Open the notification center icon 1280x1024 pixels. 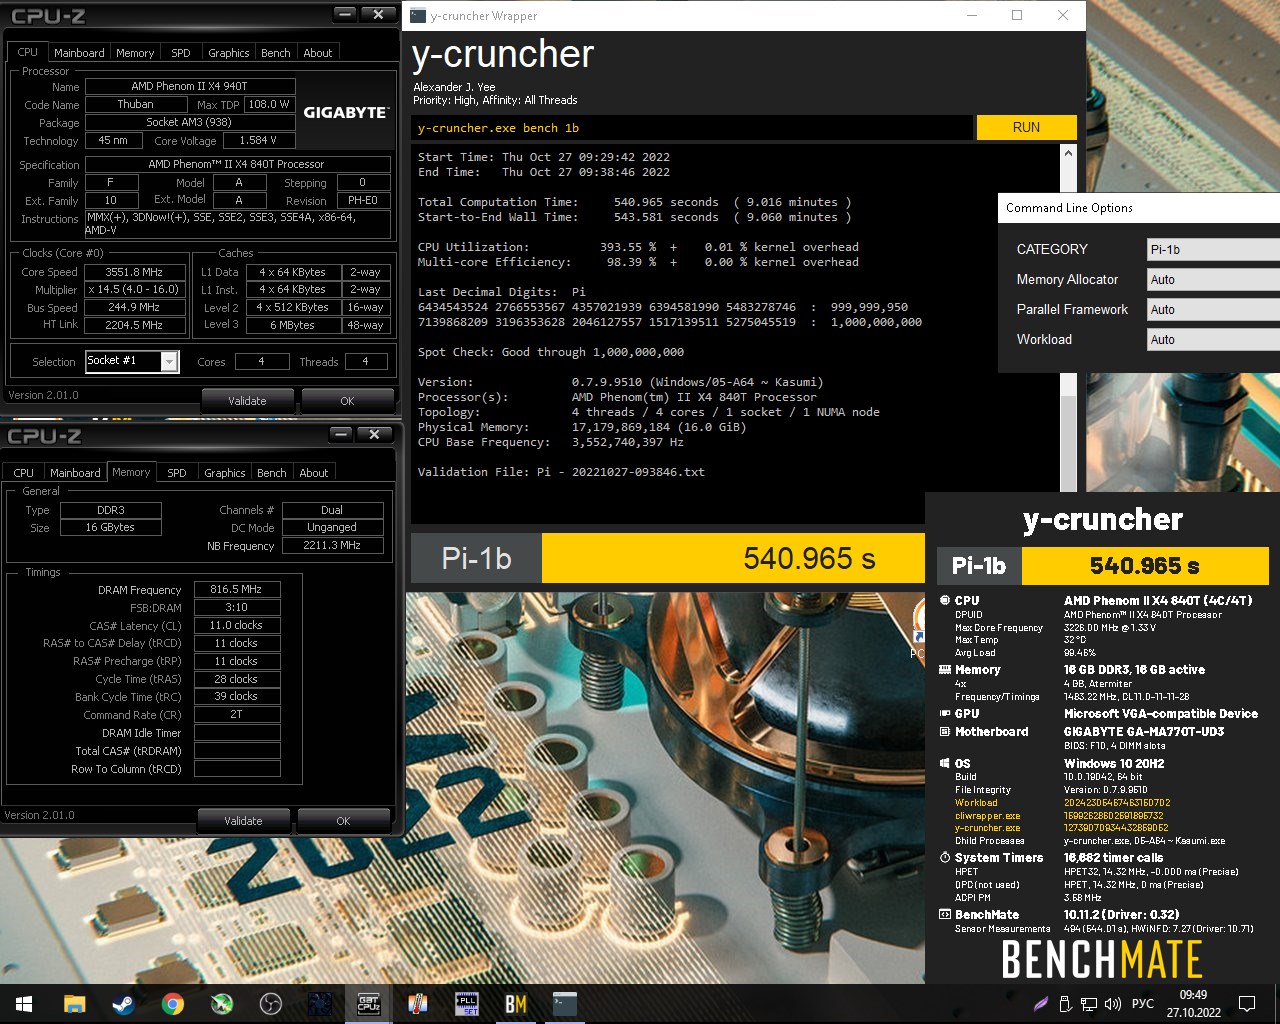click(1247, 1004)
